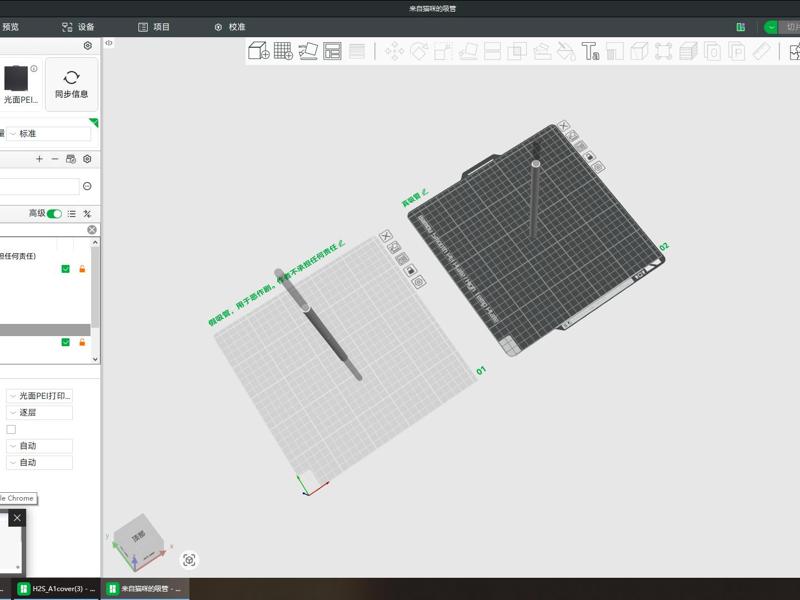800x600 pixels.
Task: Open the second 自动 dropdown
Action: click(39, 463)
